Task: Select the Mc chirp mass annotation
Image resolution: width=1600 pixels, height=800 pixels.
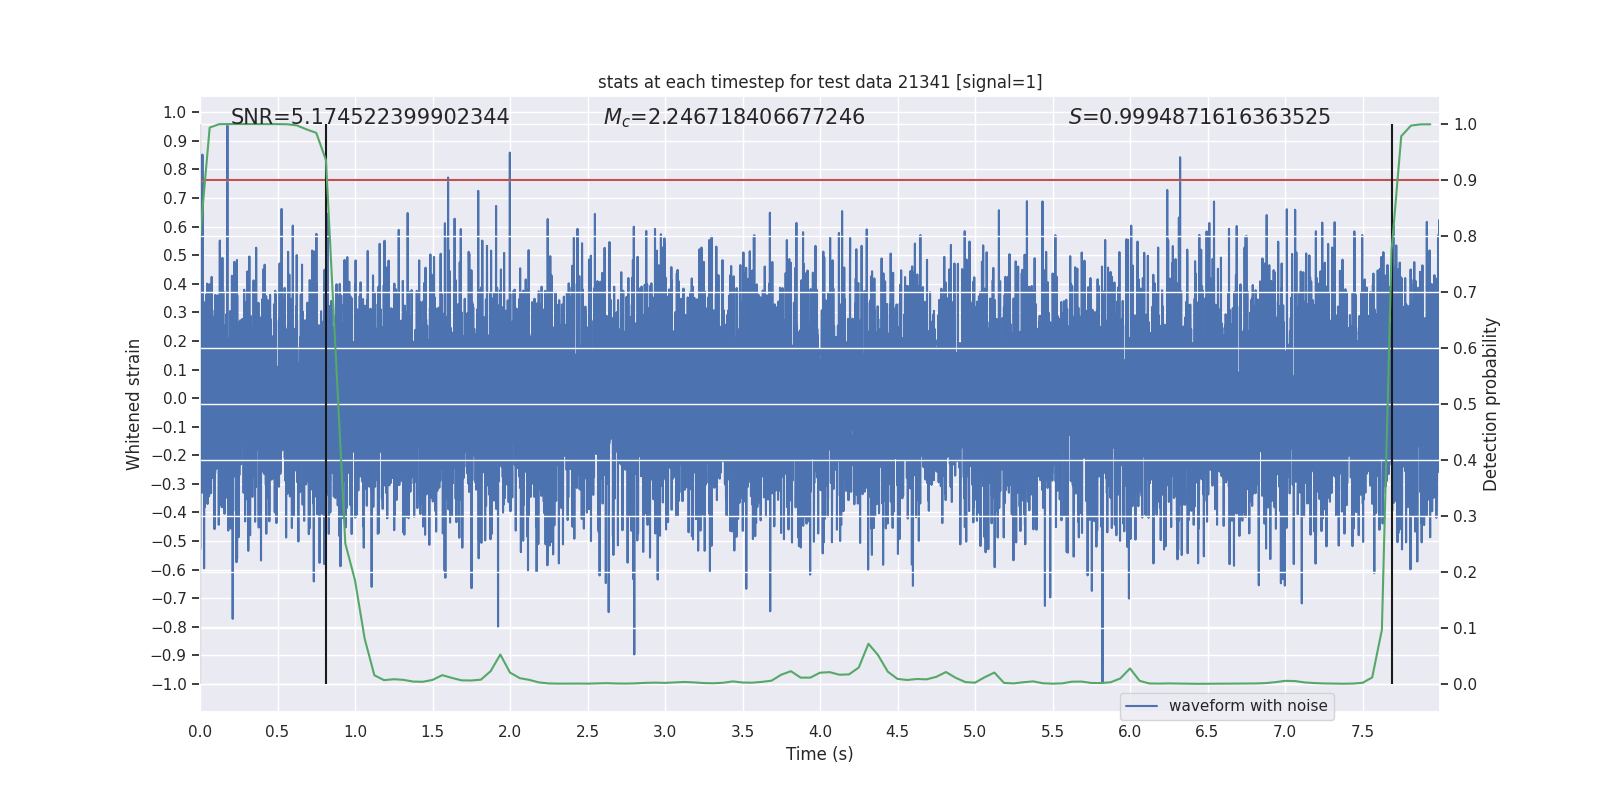Action: 734,117
